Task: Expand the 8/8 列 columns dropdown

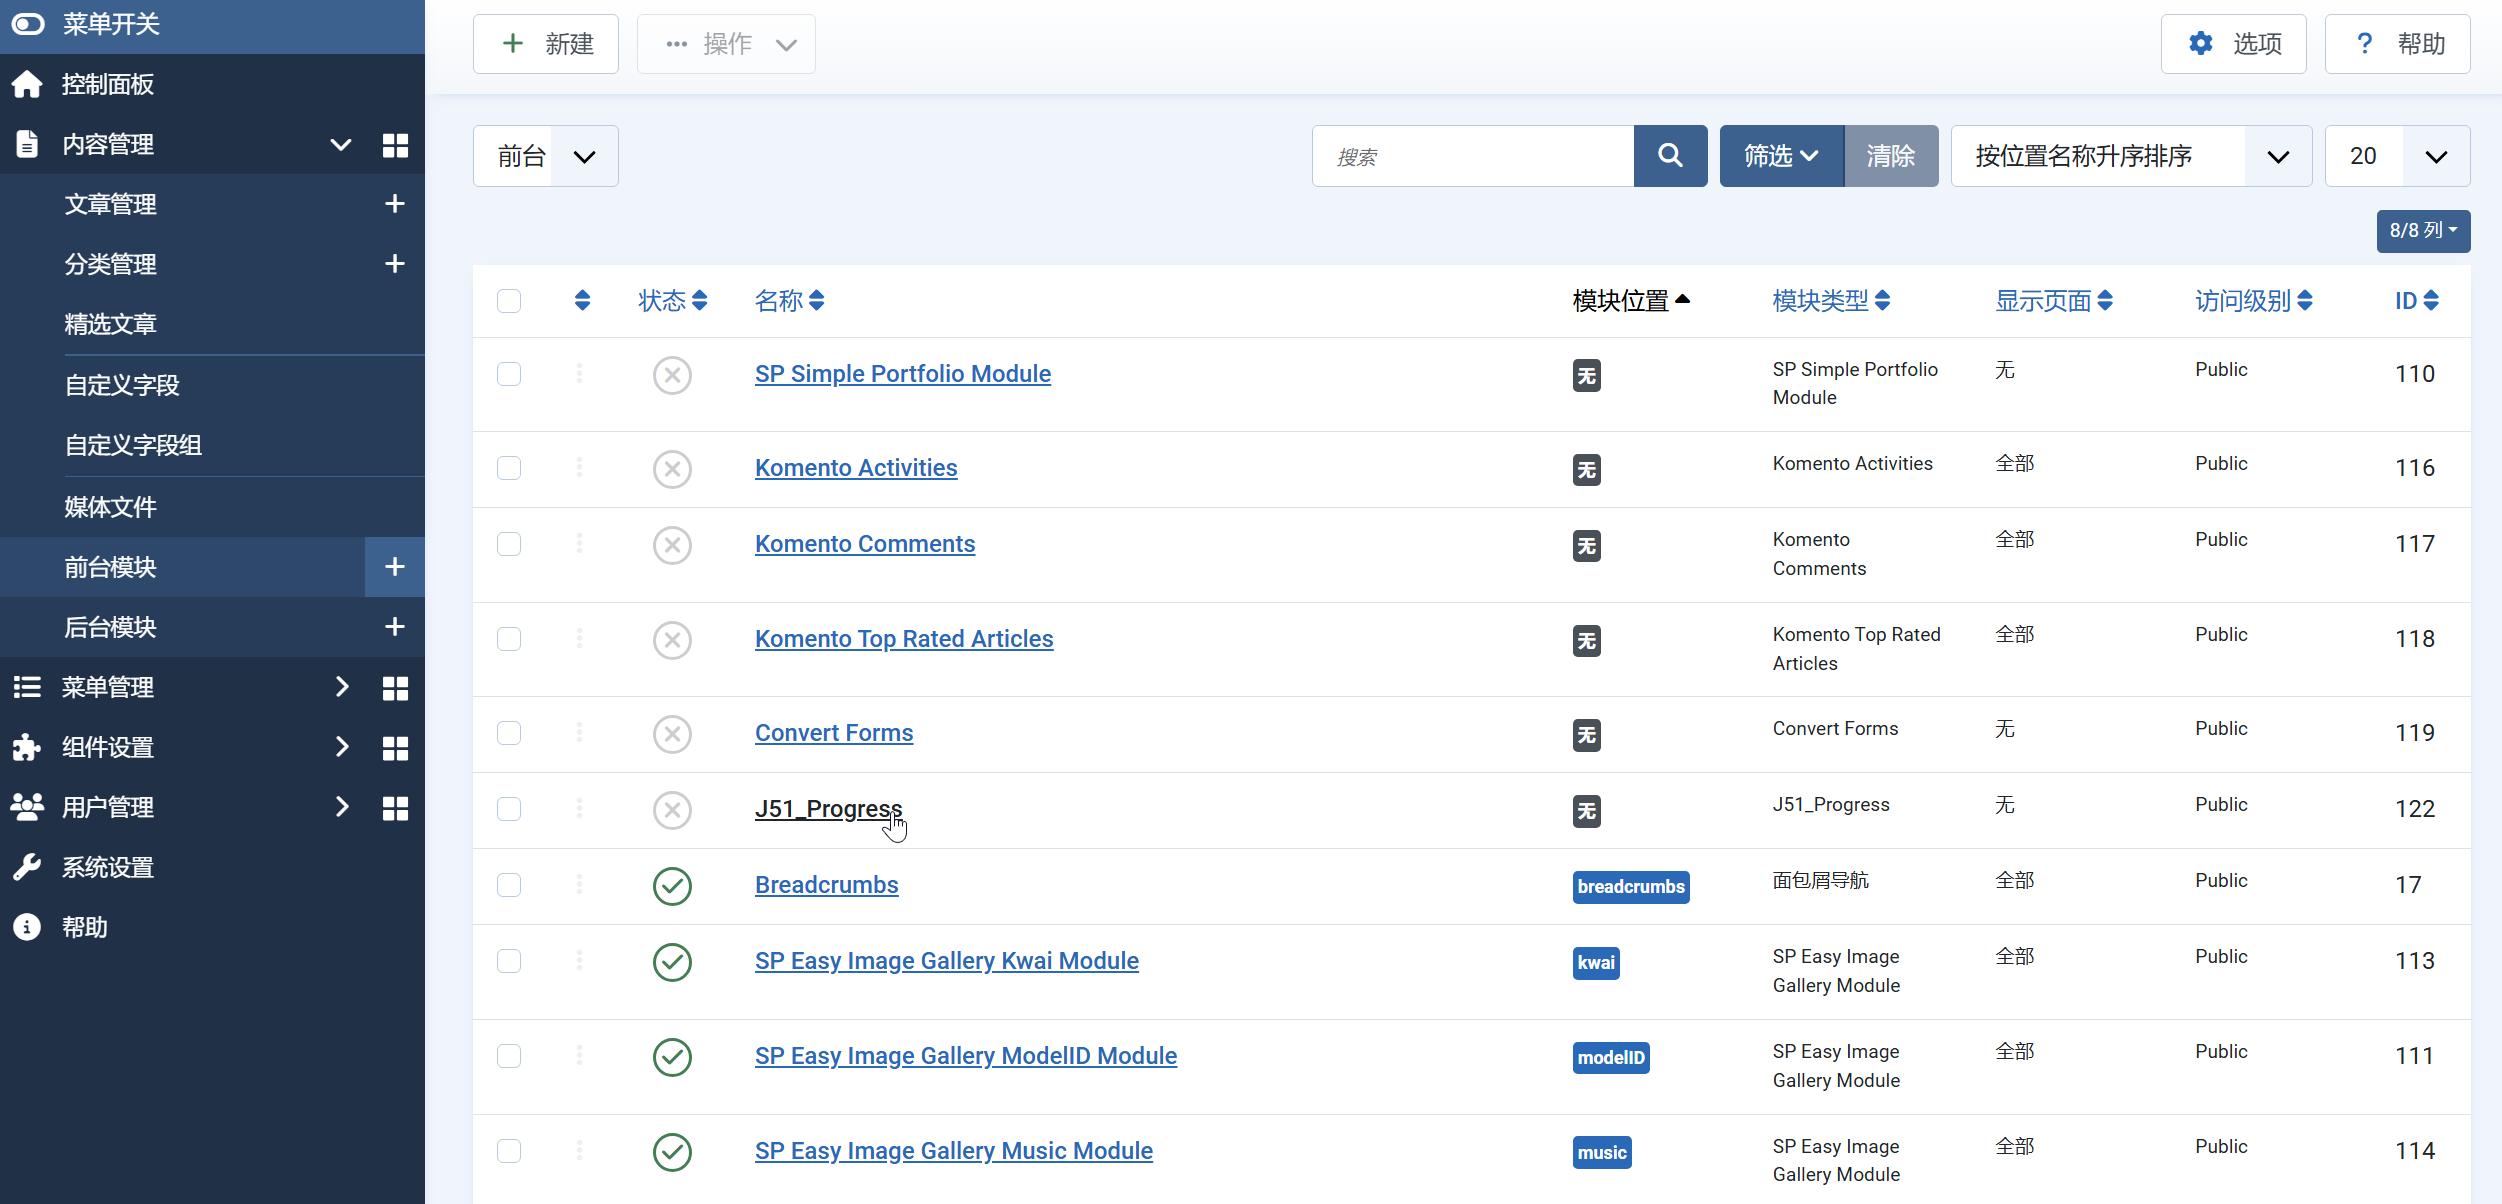Action: [x=2422, y=231]
